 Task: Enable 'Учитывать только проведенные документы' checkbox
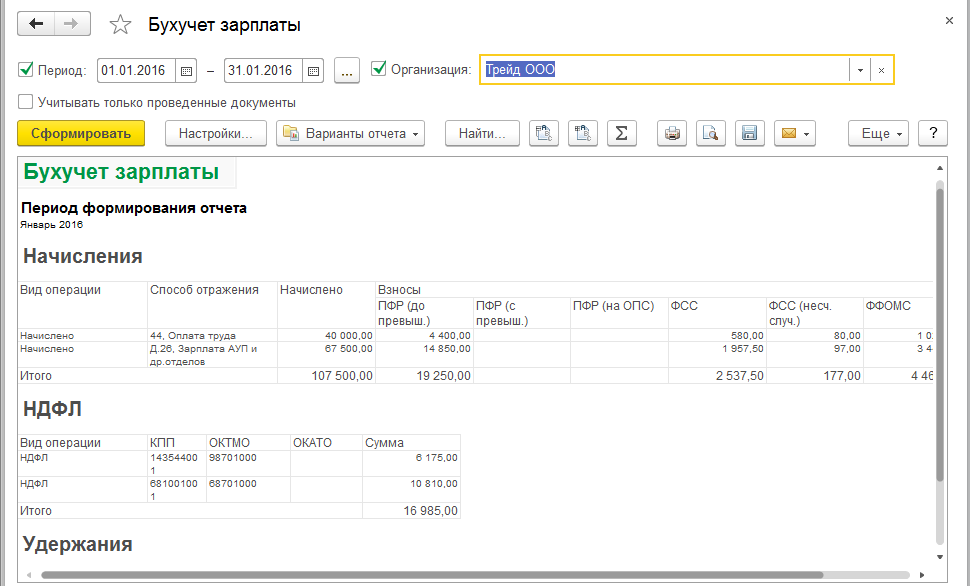tap(25, 102)
